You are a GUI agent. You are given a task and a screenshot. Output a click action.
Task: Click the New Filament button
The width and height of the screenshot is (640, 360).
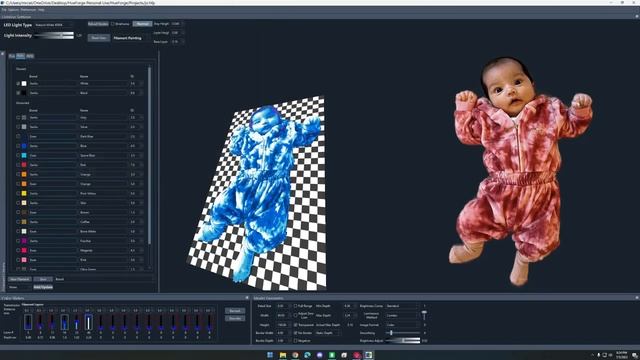(x=20, y=279)
